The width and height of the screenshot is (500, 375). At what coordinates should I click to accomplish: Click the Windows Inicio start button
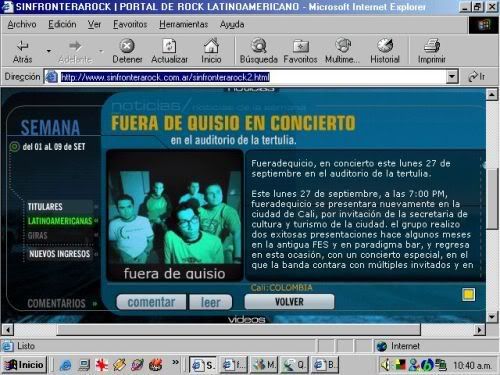(24, 365)
